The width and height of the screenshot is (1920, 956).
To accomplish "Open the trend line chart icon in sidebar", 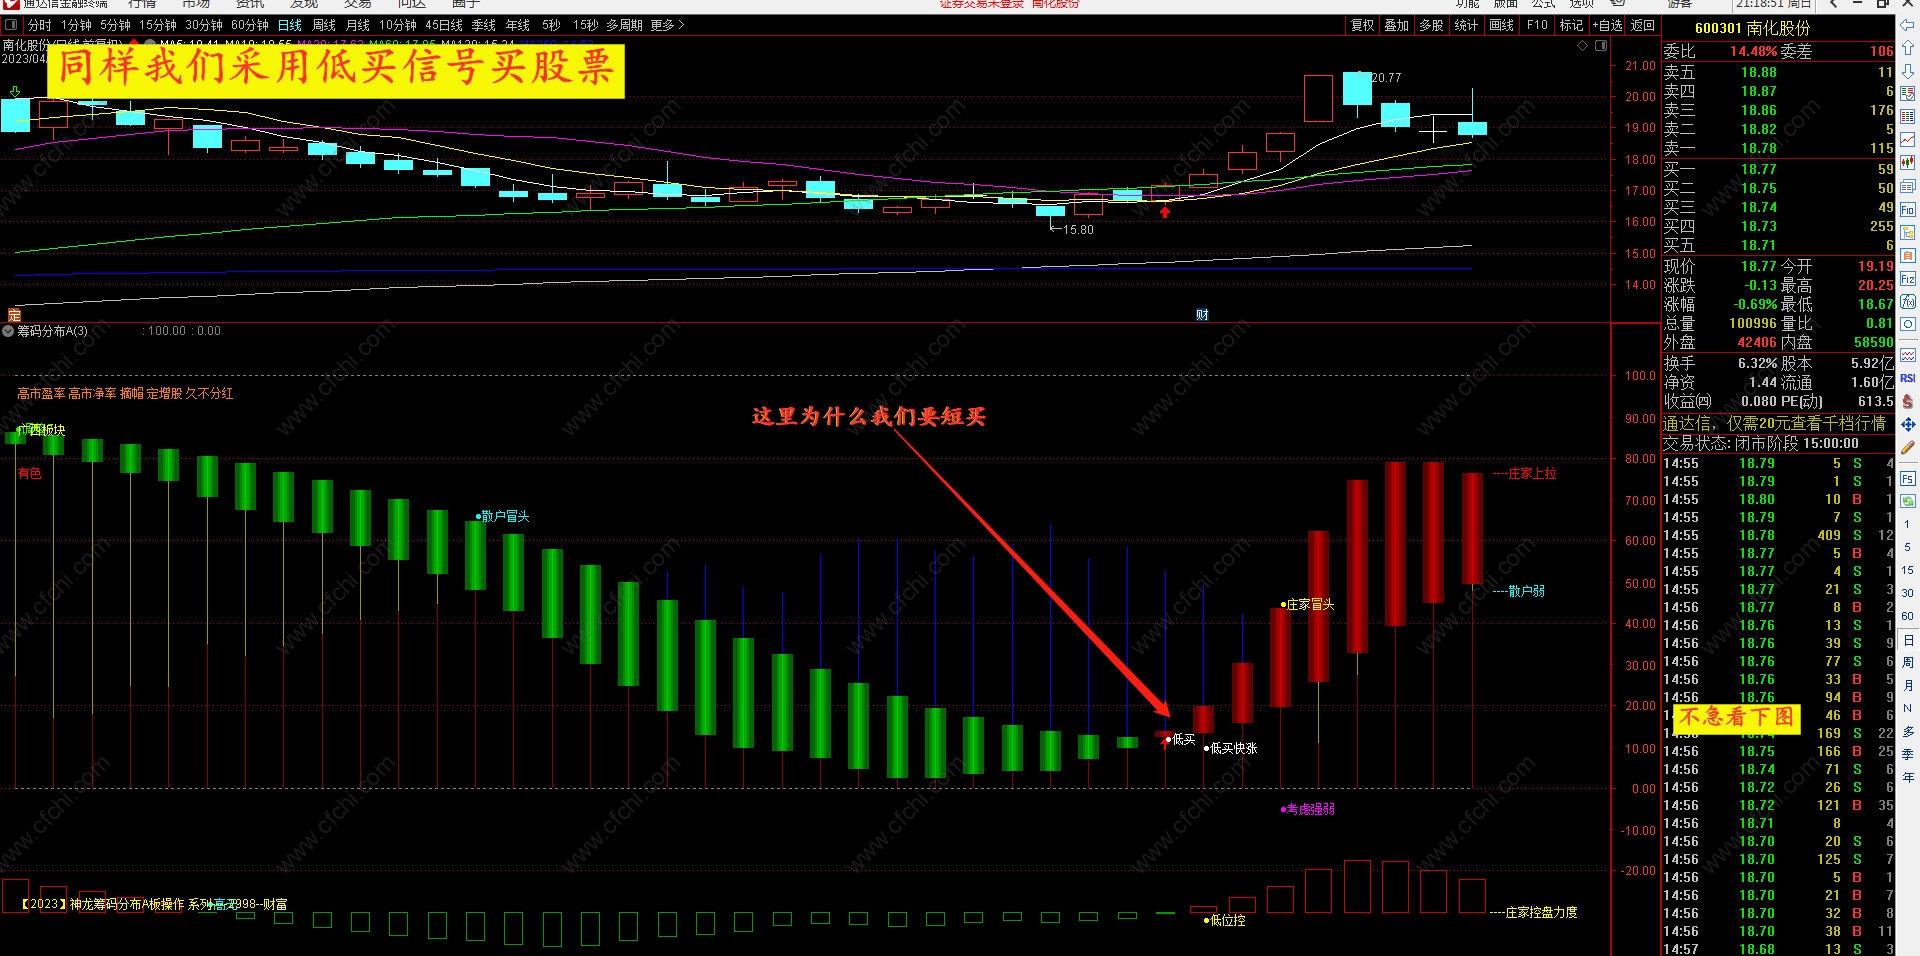I will [1907, 139].
